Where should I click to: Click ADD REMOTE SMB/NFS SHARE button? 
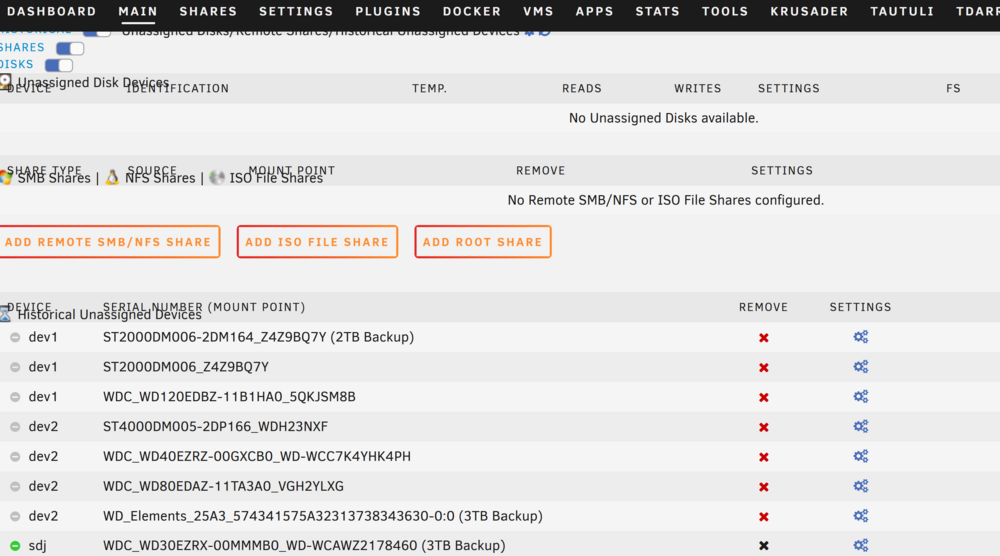coord(108,242)
